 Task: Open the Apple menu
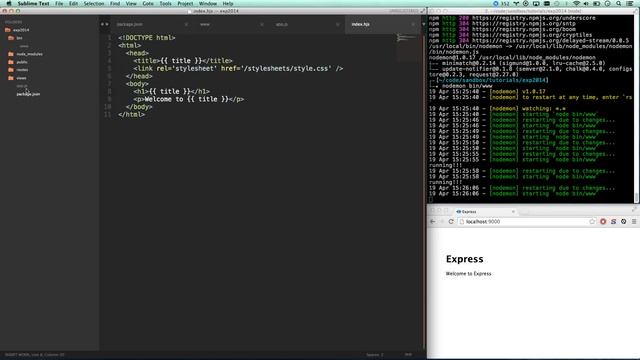(9, 3)
